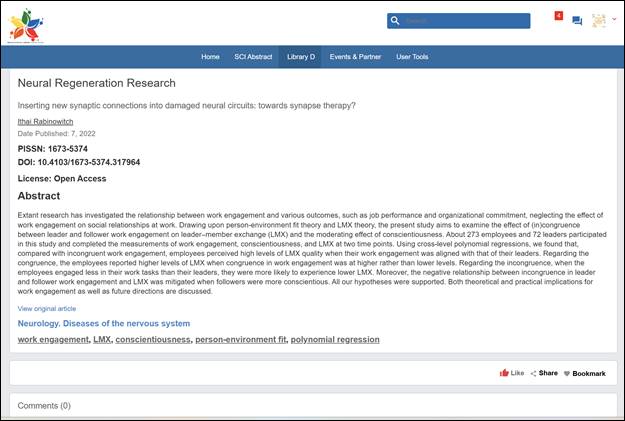This screenshot has width=625, height=421.
Task: Click the user profile avatar
Action: pos(599,21)
